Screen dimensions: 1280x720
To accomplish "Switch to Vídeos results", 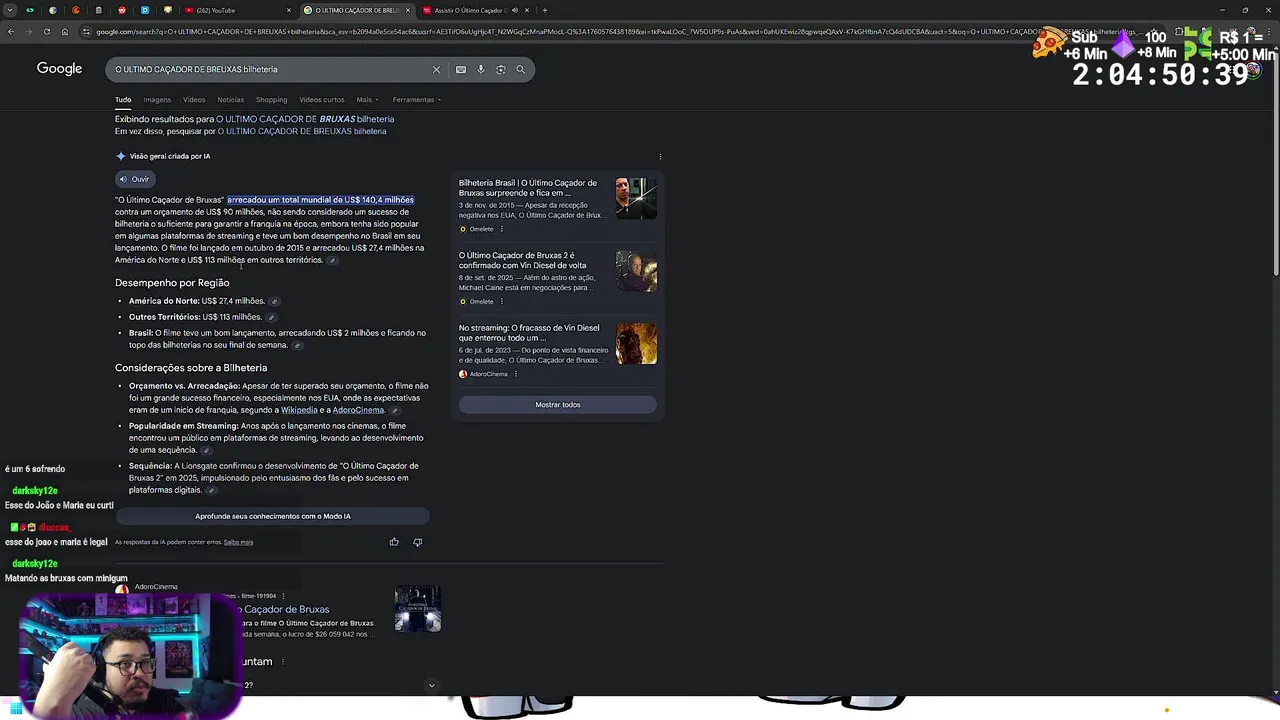I will [194, 100].
